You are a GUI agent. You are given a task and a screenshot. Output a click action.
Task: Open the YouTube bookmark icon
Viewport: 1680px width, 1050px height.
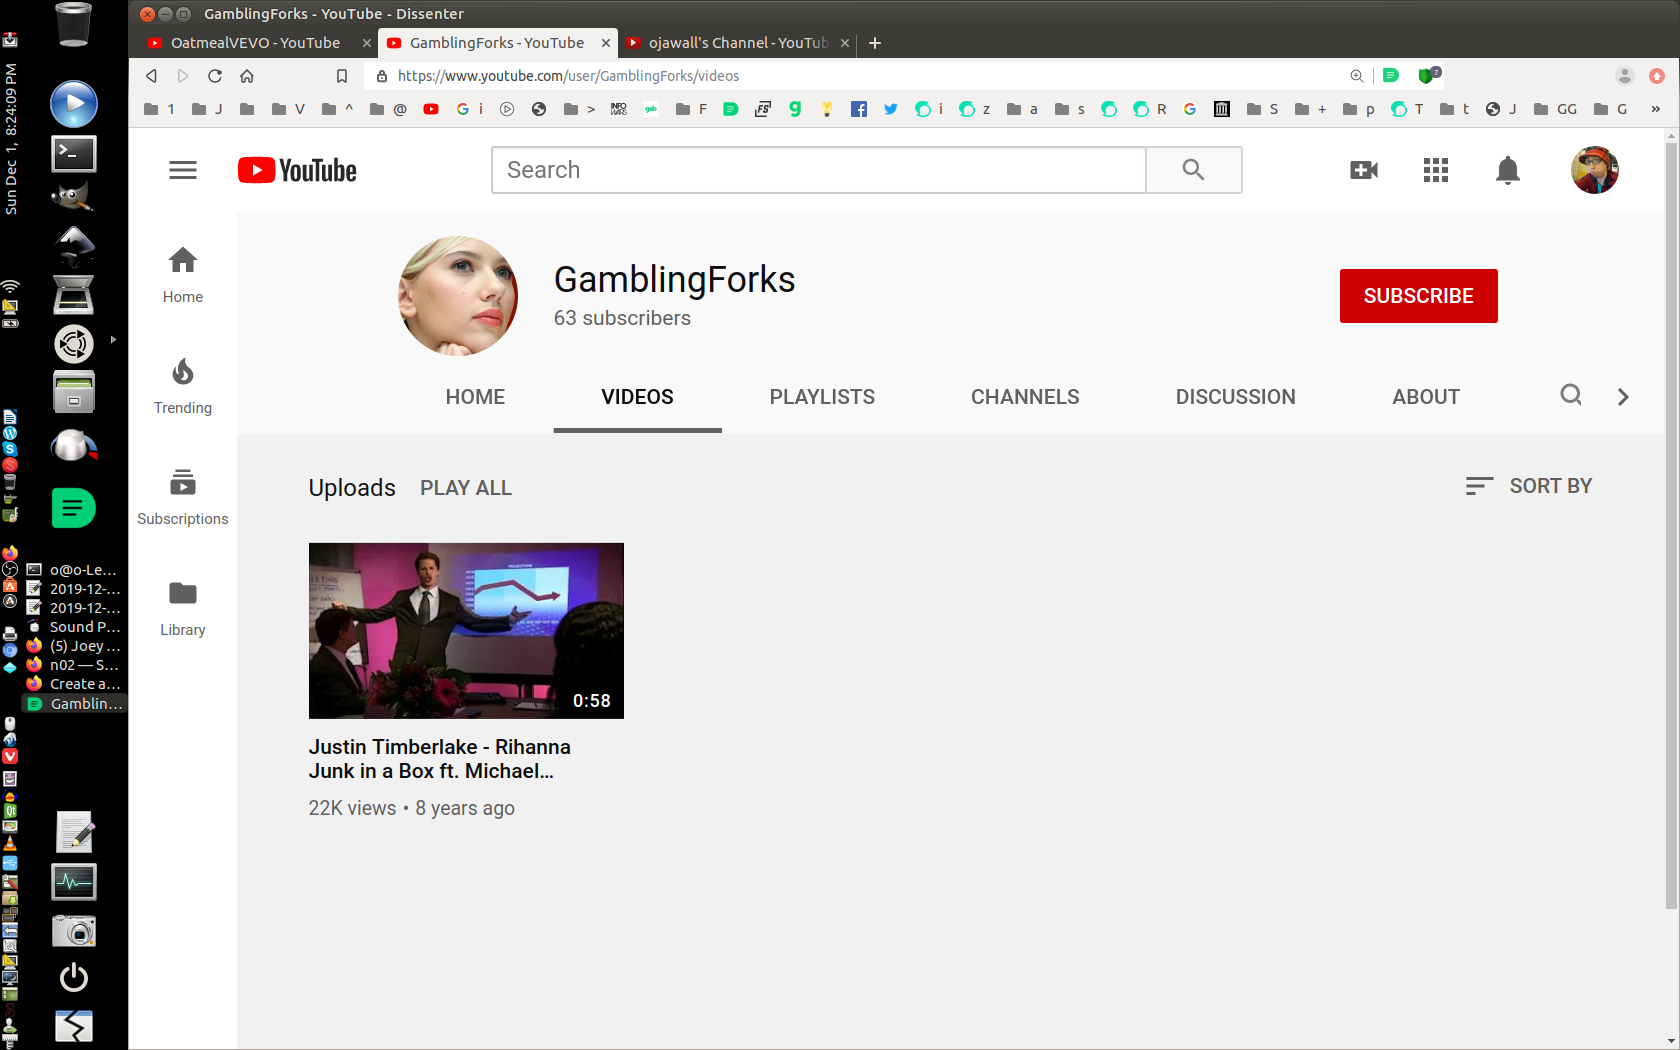tap(431, 109)
